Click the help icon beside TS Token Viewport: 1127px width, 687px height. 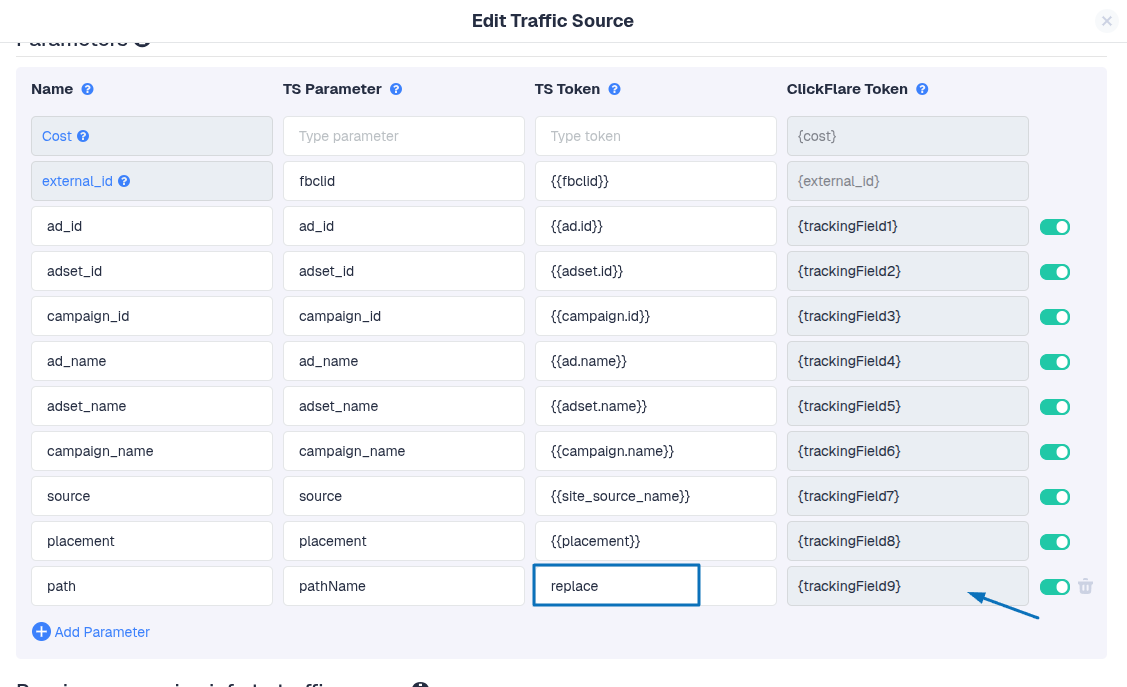614,89
